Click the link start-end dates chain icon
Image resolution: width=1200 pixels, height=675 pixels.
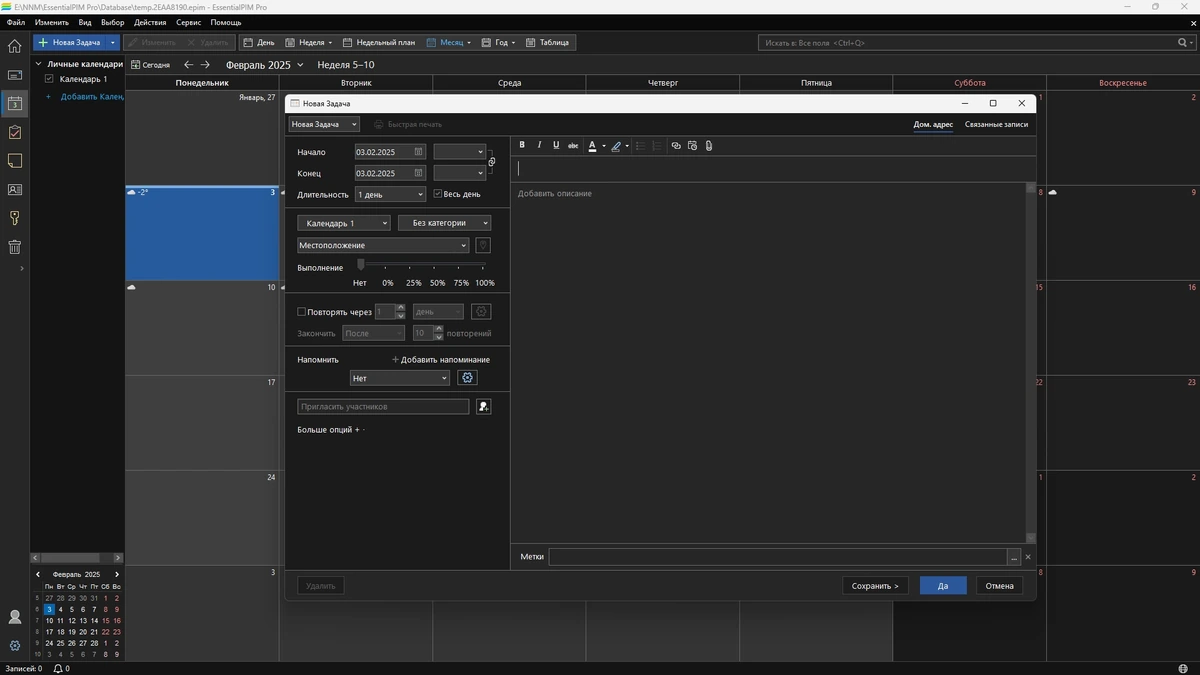coord(492,162)
